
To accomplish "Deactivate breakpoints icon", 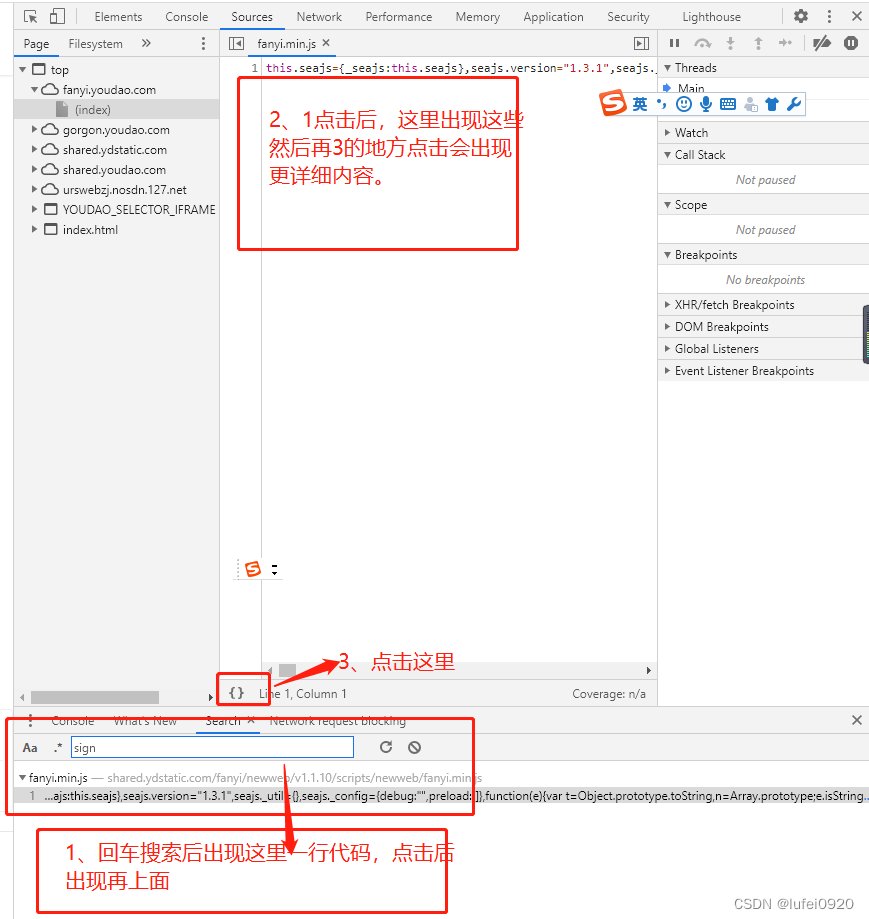I will point(822,43).
